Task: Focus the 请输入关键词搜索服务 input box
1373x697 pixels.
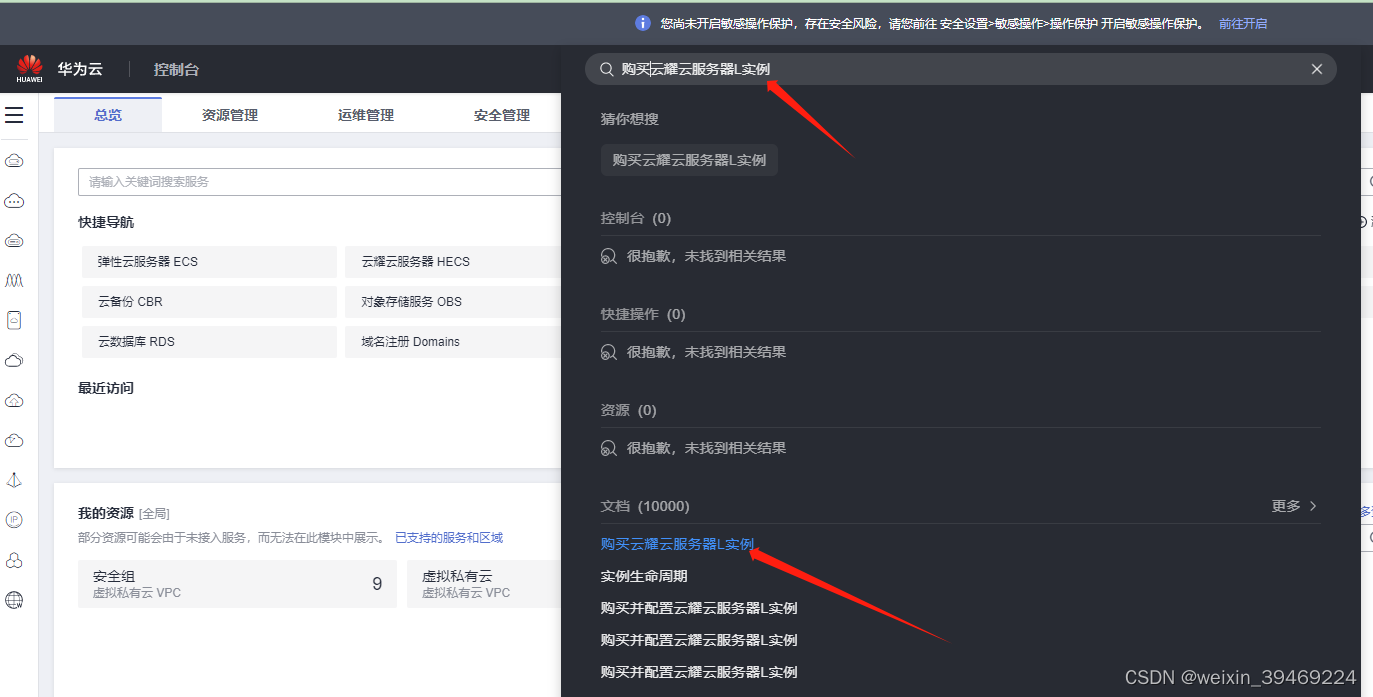Action: click(x=320, y=182)
